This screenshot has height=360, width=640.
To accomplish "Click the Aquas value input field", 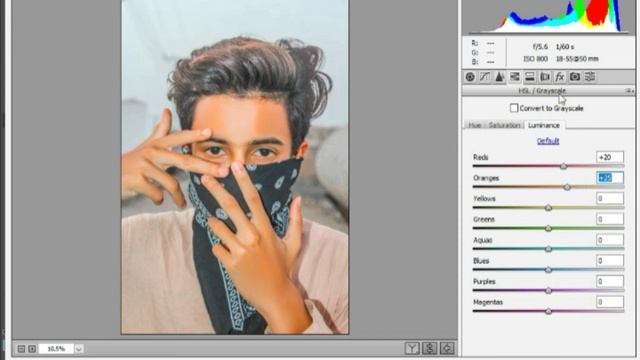I will pyautogui.click(x=610, y=240).
